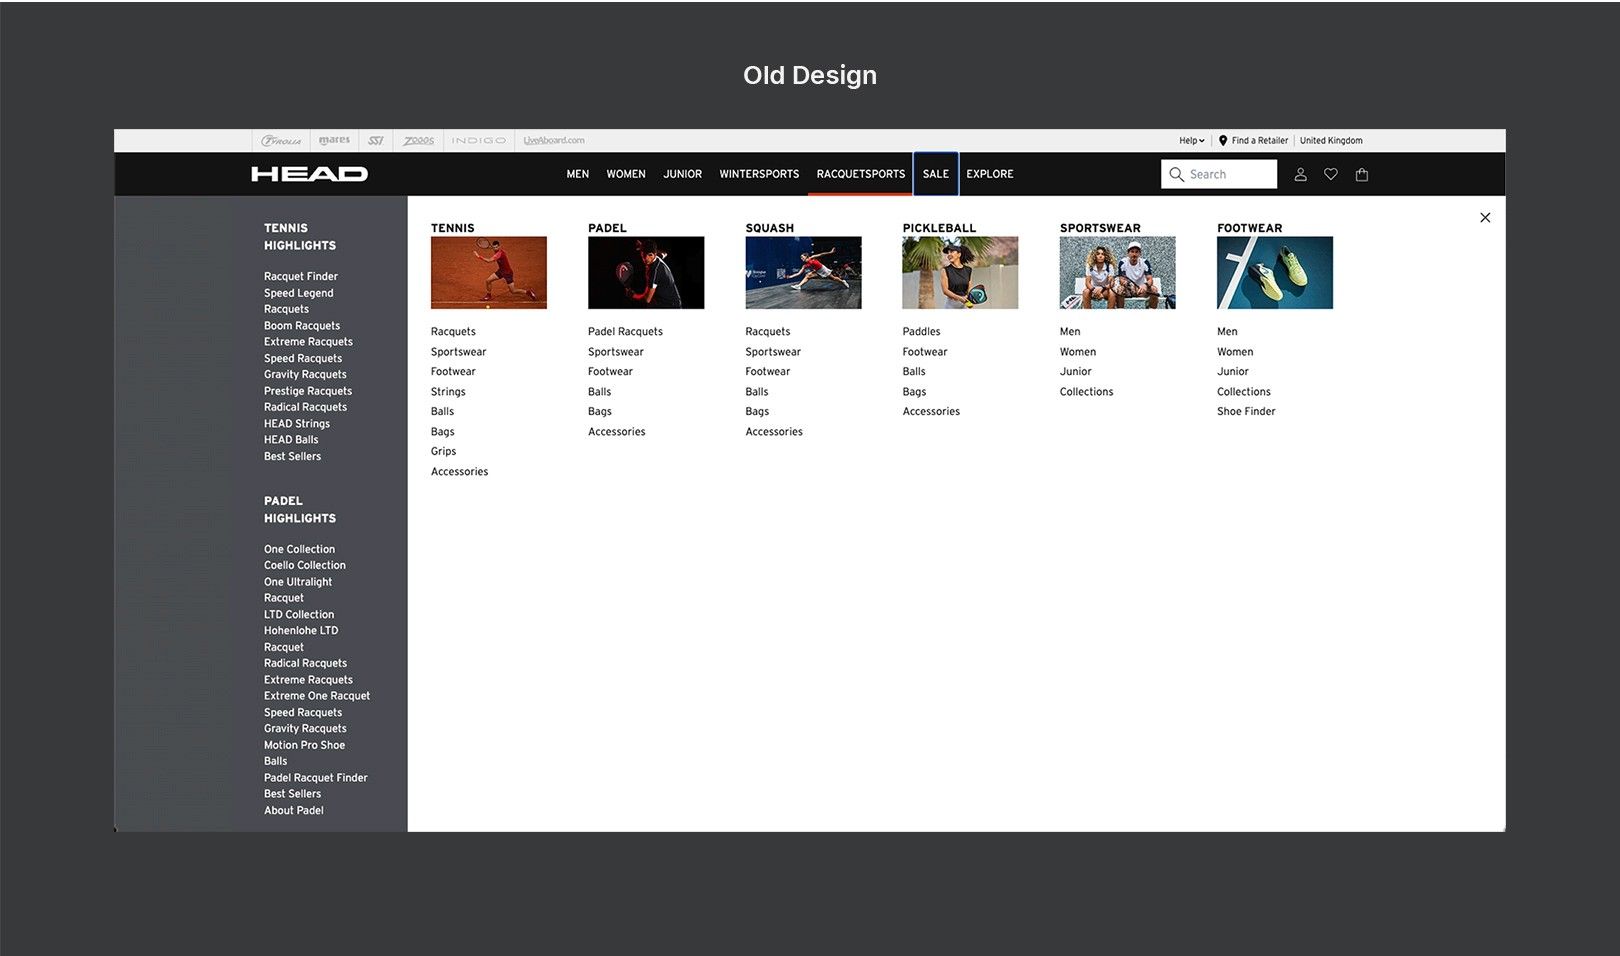
Task: Click the HEAD logo
Action: tap(309, 174)
